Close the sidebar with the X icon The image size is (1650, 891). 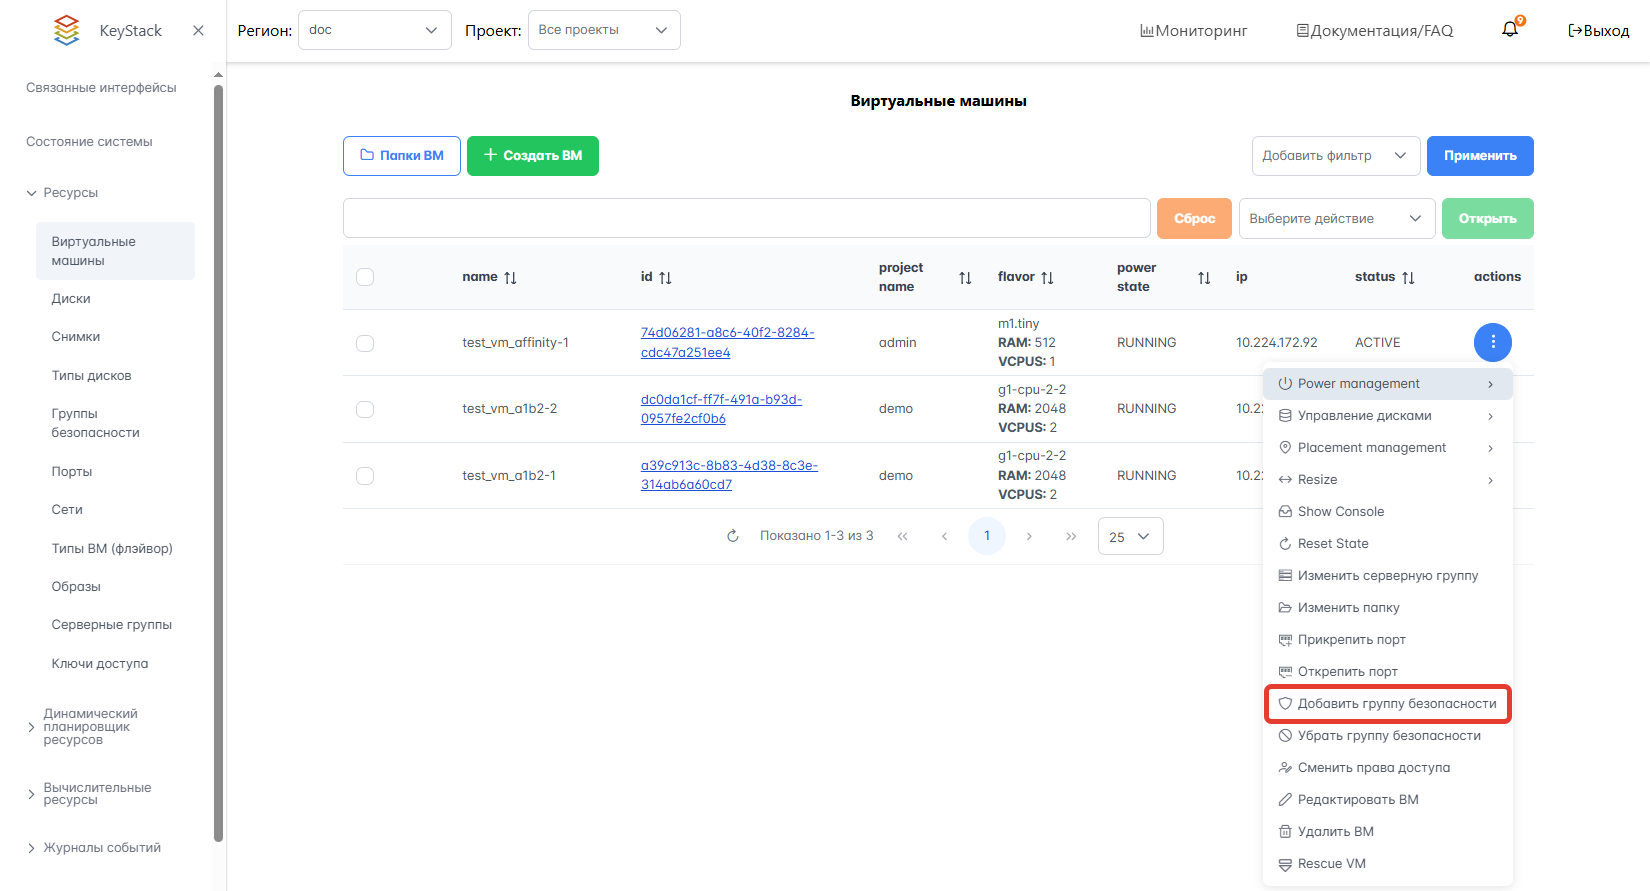click(198, 30)
